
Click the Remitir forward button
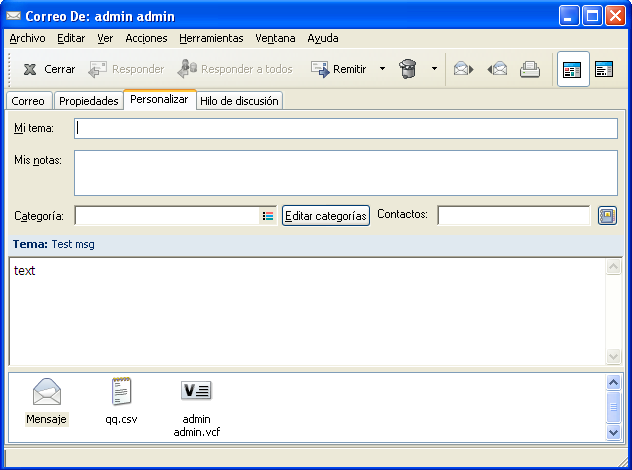339,69
